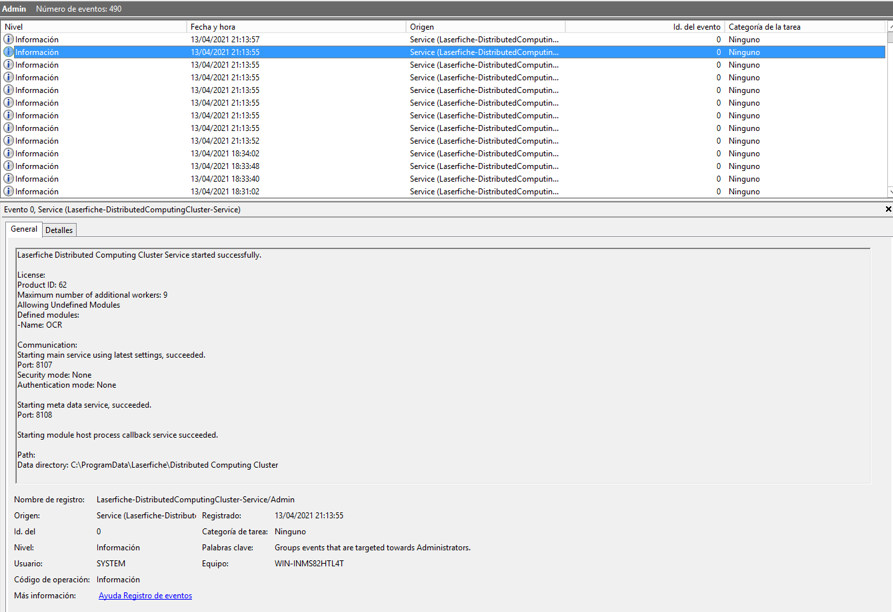Viewport: 893px width, 612px height.
Task: Click the Ninguno cell of the 18:31:02 event
Action: [744, 191]
